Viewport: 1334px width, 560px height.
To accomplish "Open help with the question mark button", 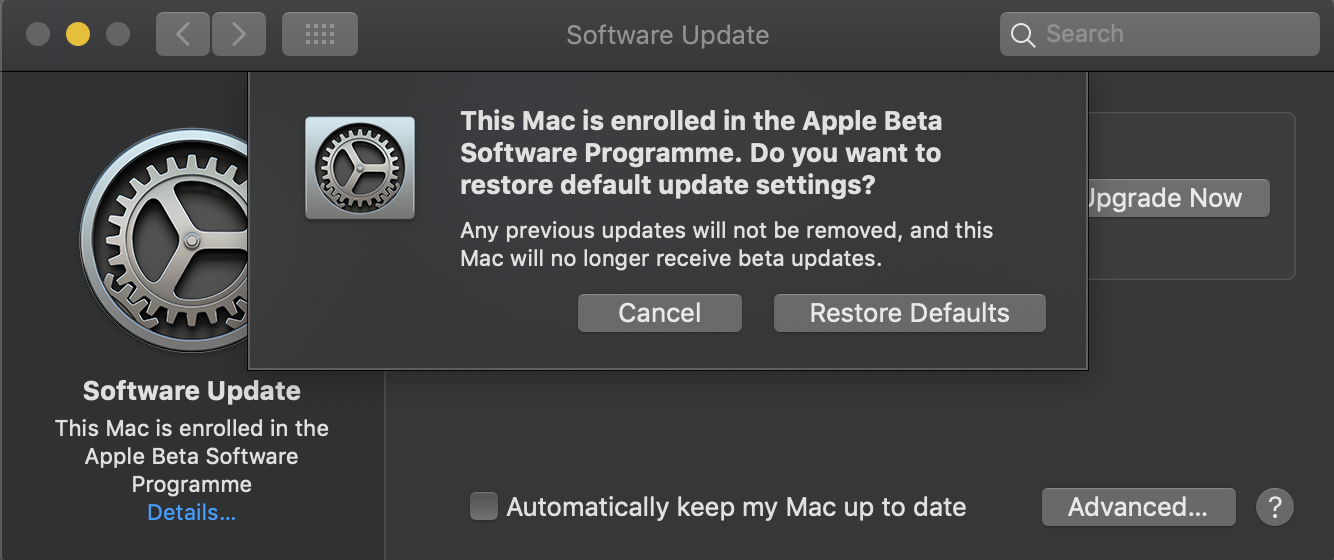I will [x=1274, y=506].
